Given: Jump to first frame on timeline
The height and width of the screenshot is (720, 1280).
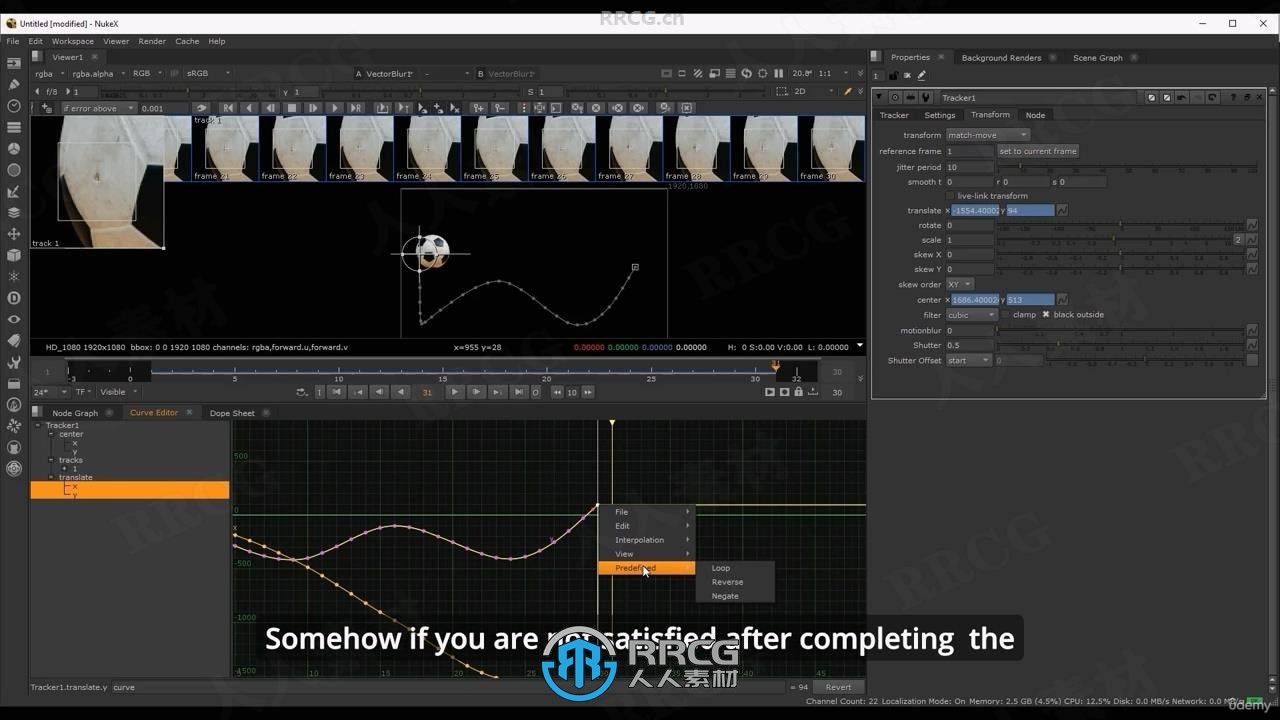Looking at the screenshot, I should click(338, 392).
